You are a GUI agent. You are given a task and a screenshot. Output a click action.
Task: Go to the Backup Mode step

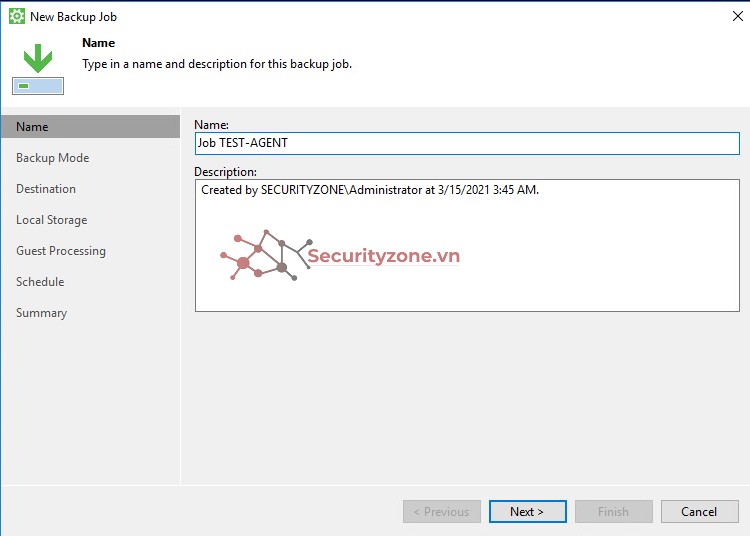click(x=53, y=158)
